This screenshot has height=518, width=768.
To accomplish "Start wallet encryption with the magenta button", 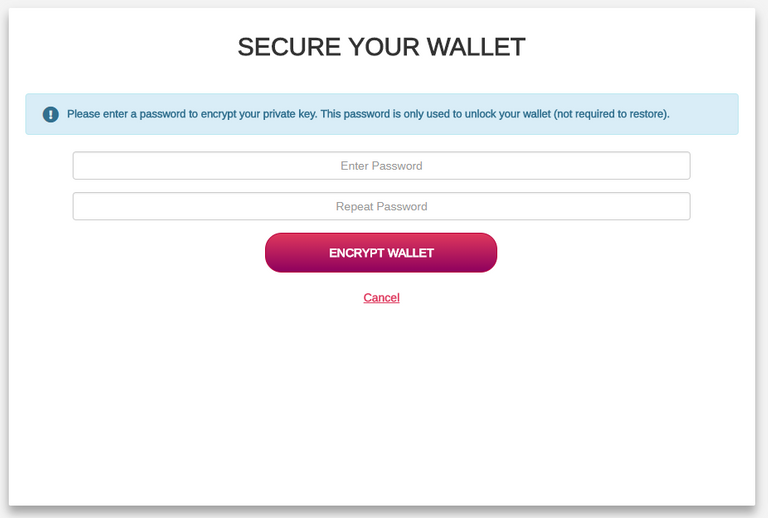I will (x=381, y=253).
